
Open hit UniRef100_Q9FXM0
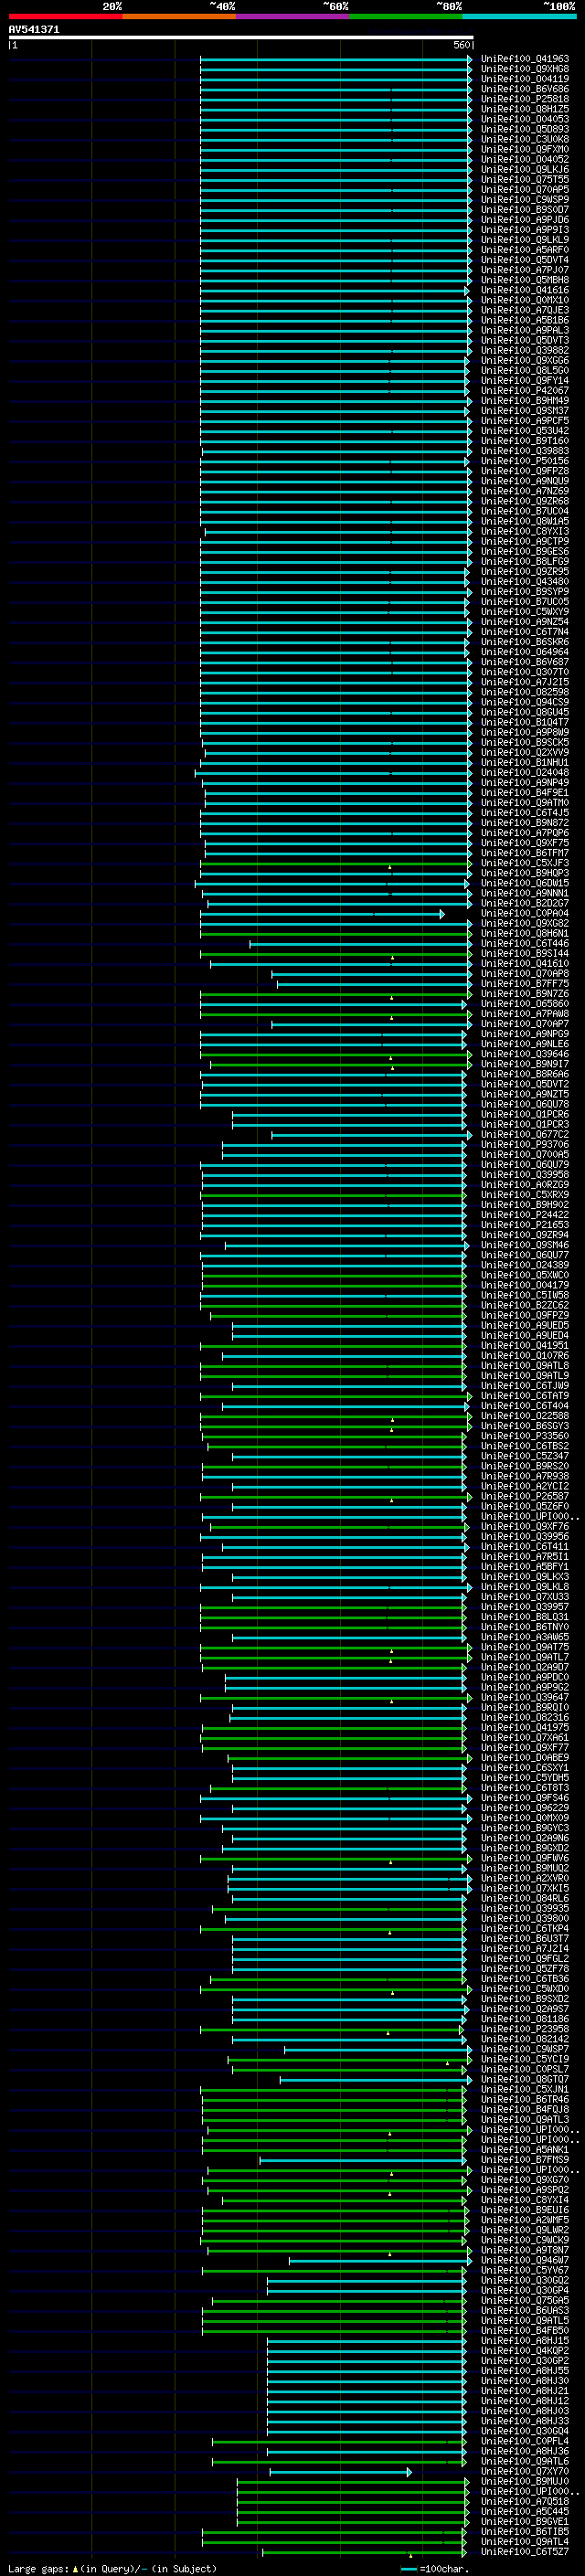click(525, 149)
